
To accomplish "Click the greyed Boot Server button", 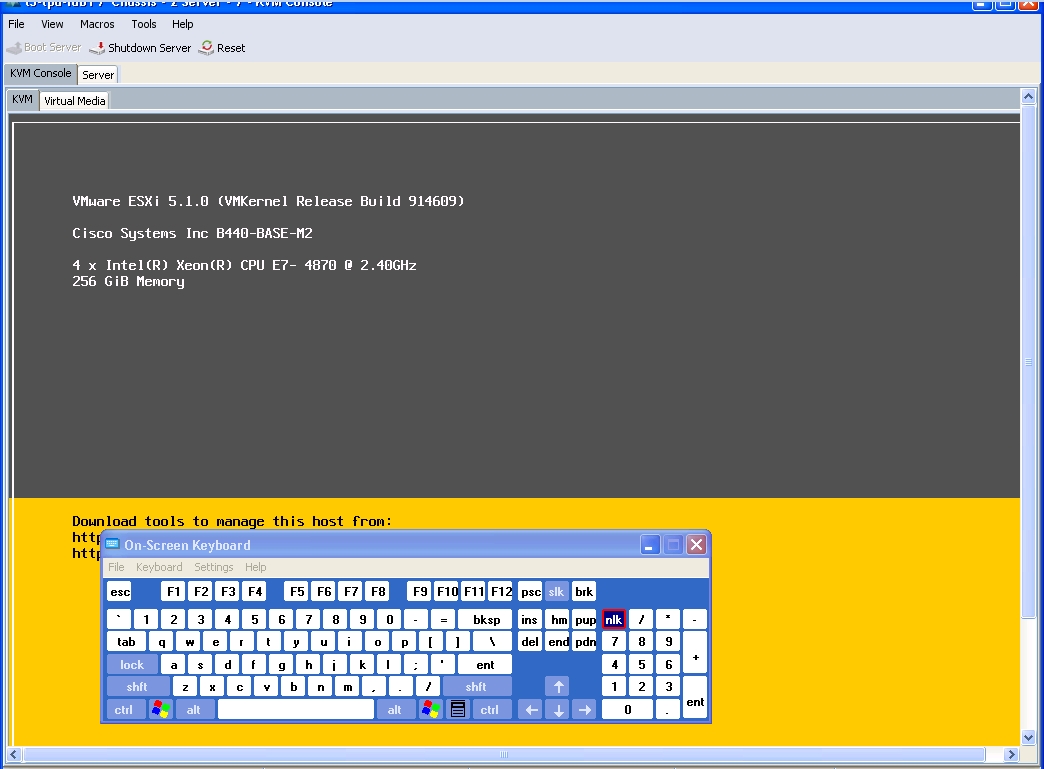I will pyautogui.click(x=44, y=48).
